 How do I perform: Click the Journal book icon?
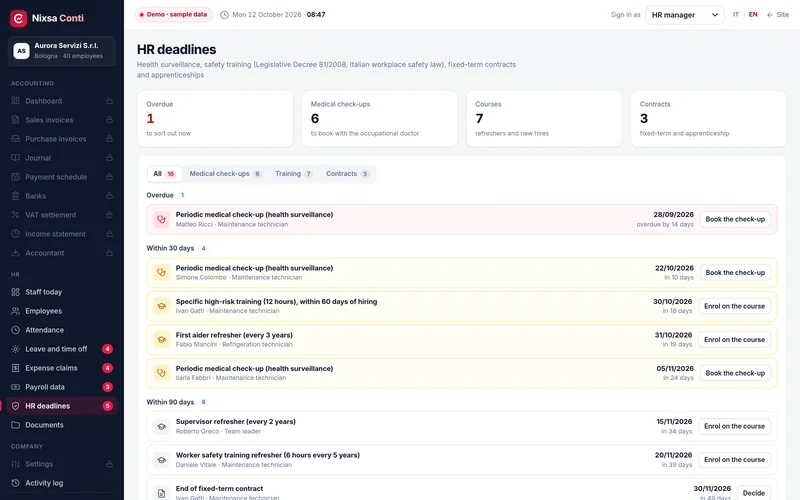pos(15,158)
